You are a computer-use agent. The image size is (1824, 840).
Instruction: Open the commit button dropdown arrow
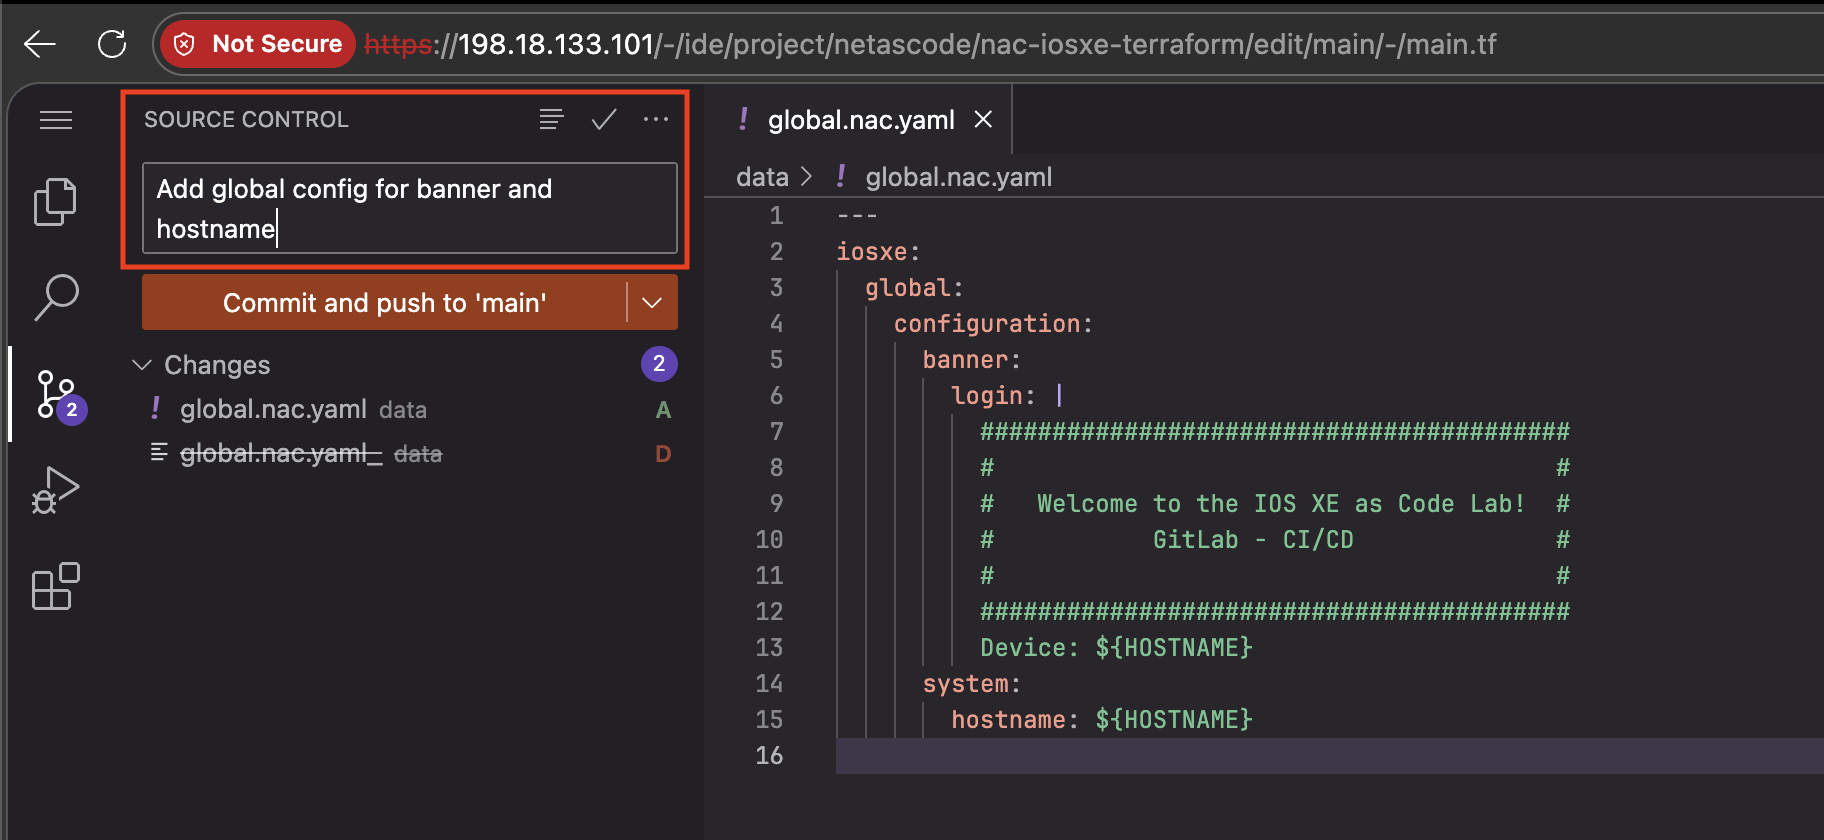[x=652, y=303]
